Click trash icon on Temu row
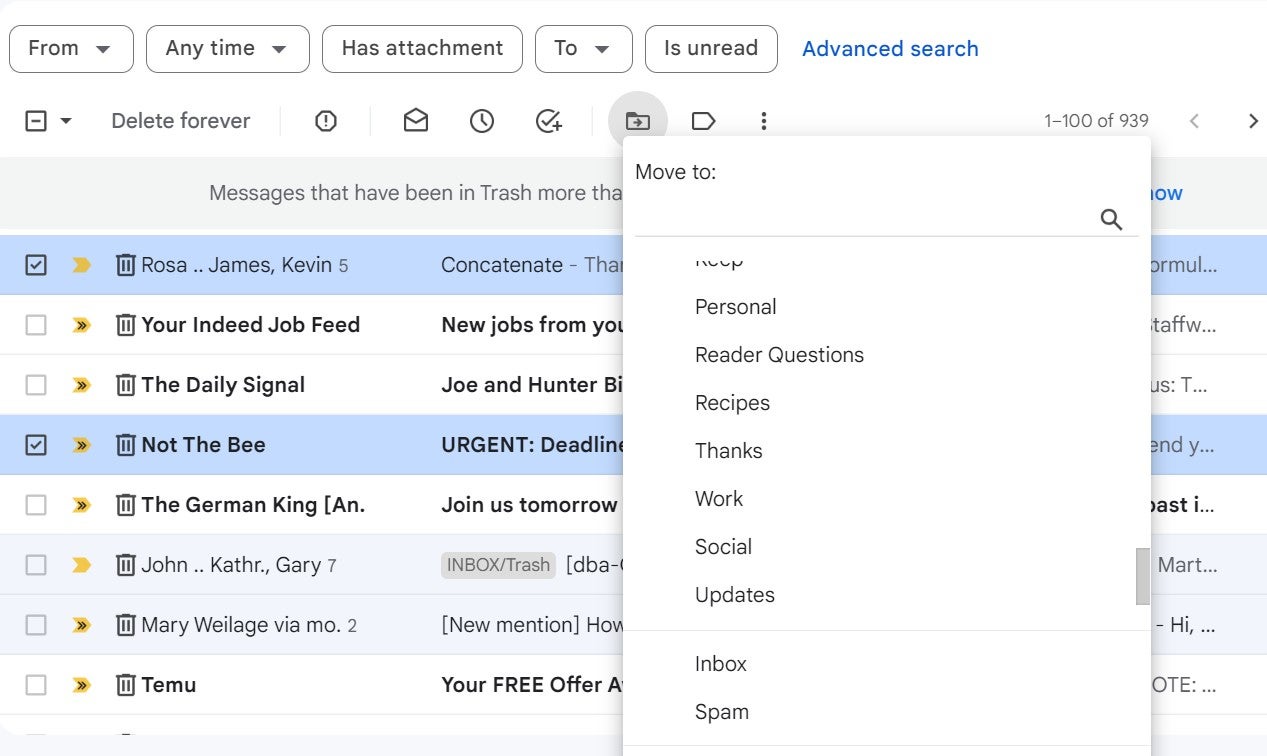1267x756 pixels. 125,685
